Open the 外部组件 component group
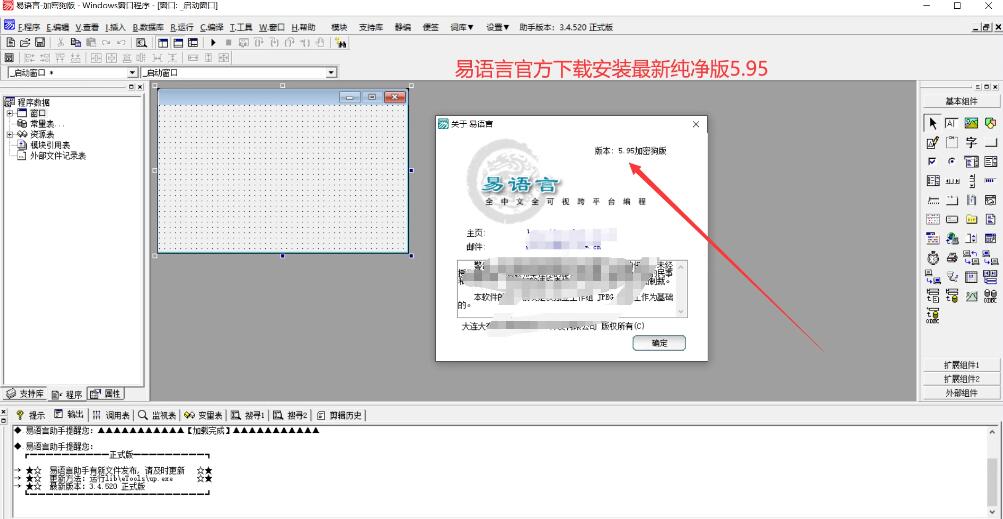1003x519 pixels. 961,393
